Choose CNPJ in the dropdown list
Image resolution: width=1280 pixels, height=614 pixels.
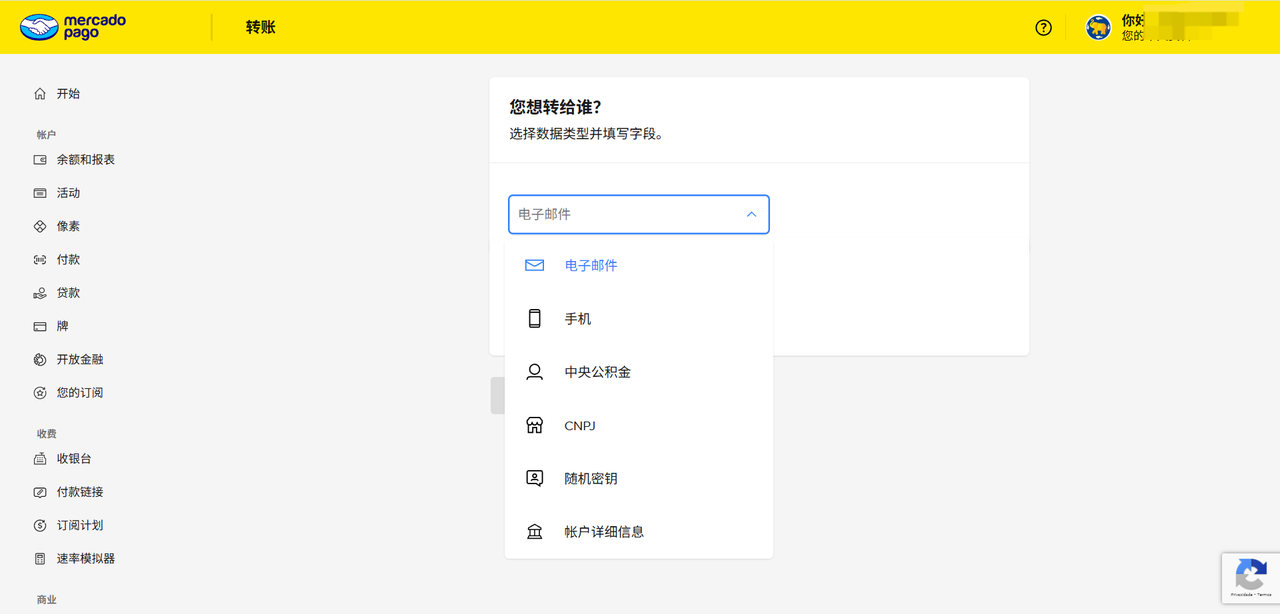[580, 426]
